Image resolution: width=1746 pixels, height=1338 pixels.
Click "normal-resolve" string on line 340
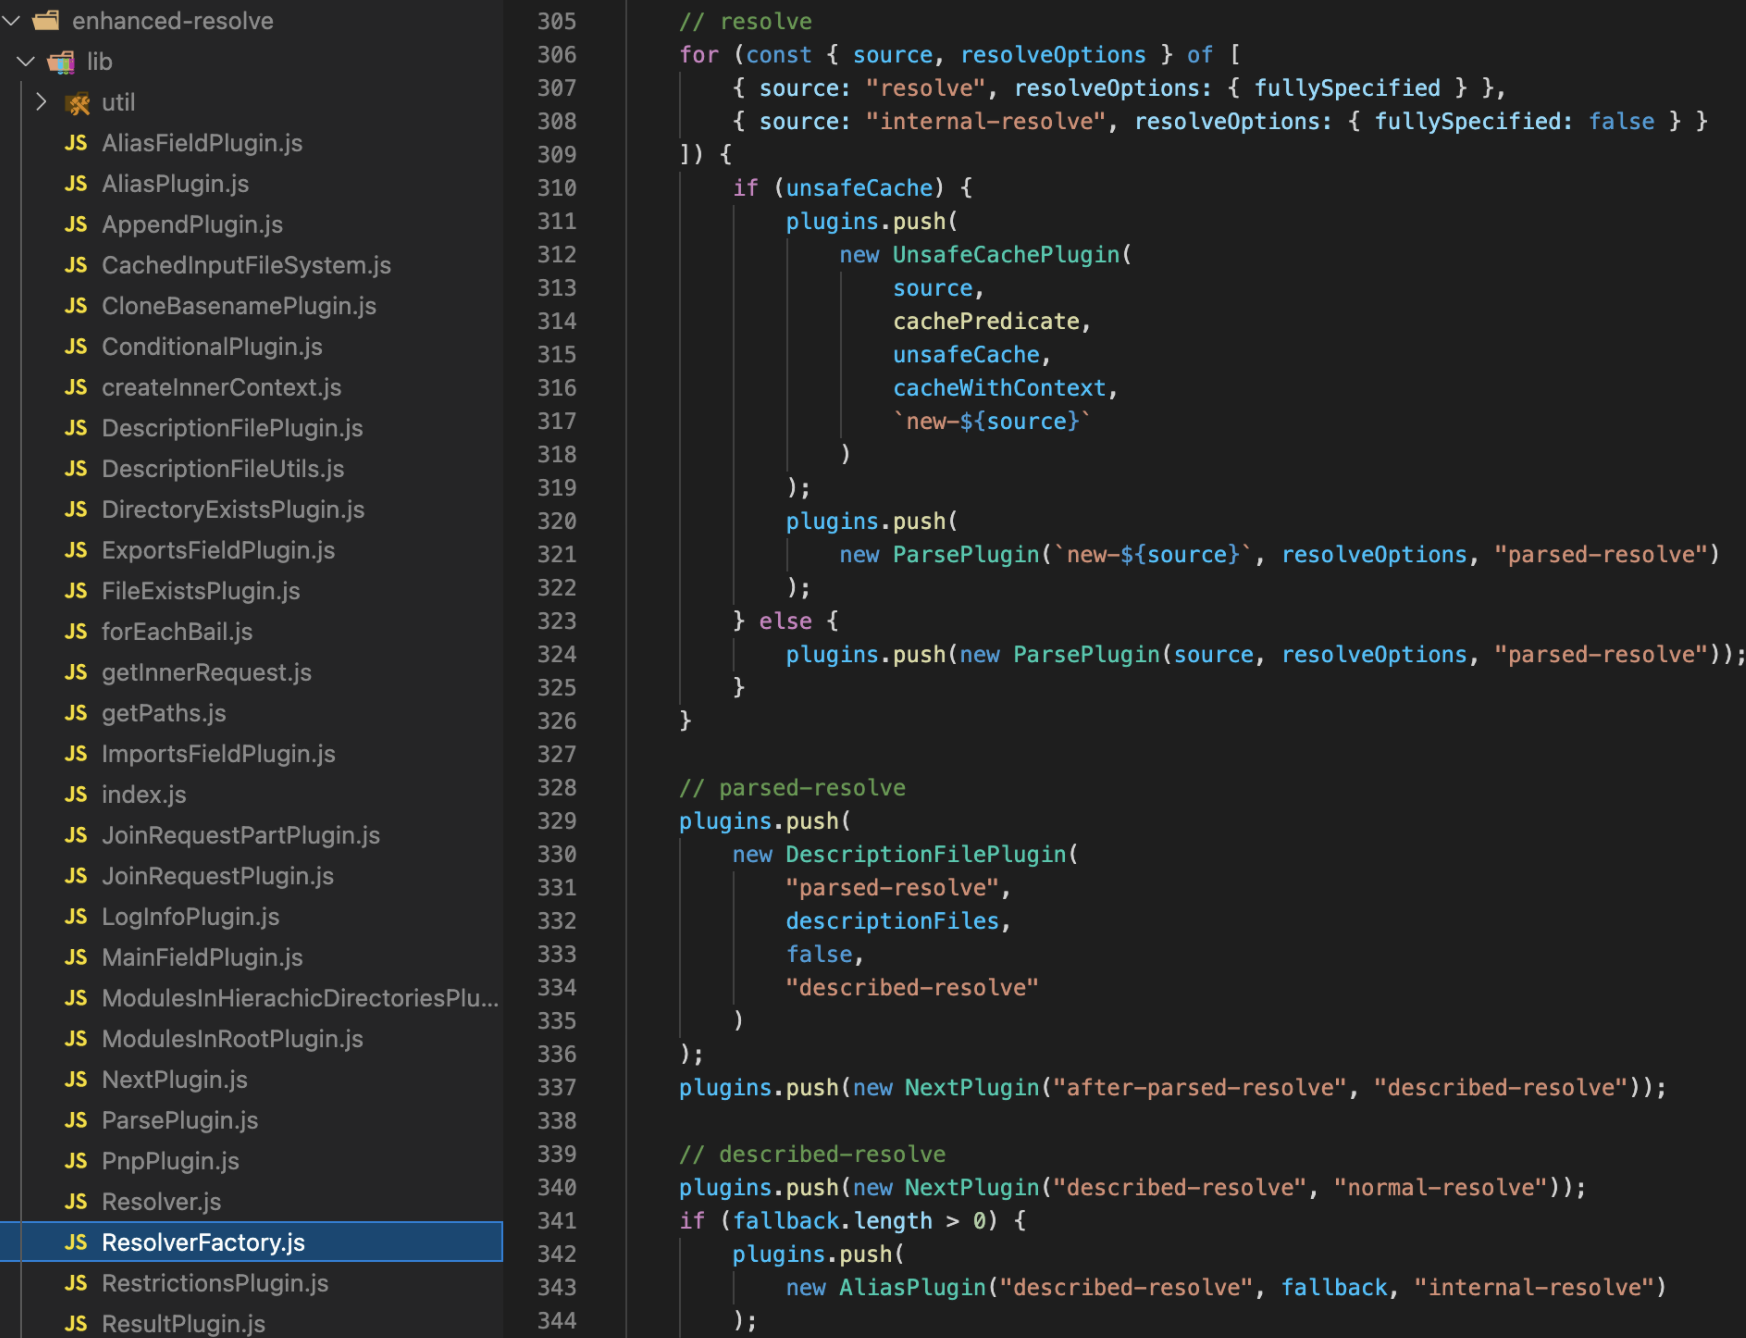[x=1441, y=1187]
